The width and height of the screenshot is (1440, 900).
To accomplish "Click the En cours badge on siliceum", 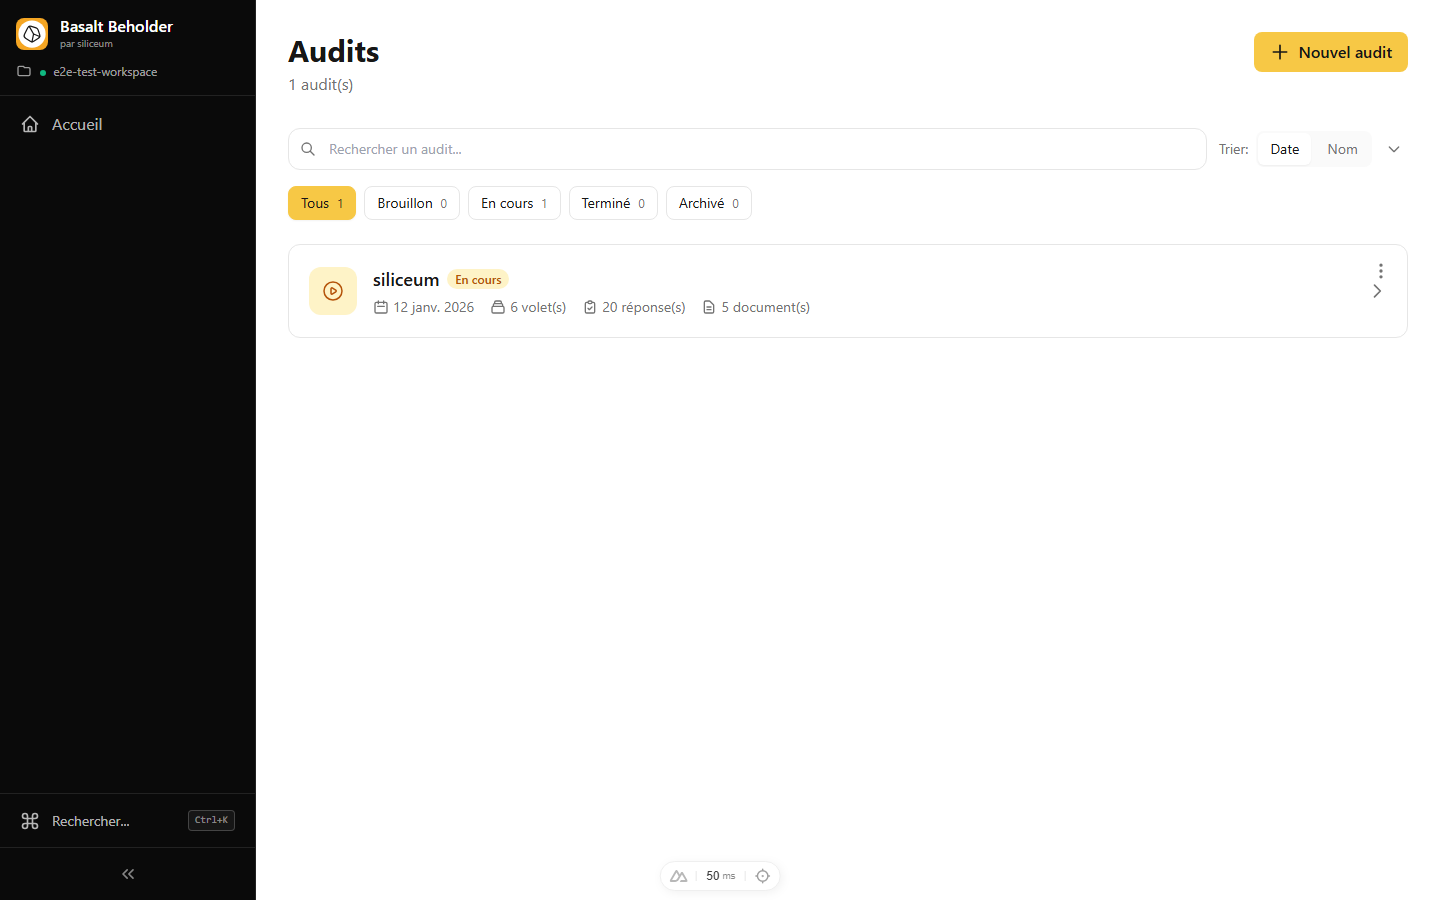I will (x=478, y=280).
